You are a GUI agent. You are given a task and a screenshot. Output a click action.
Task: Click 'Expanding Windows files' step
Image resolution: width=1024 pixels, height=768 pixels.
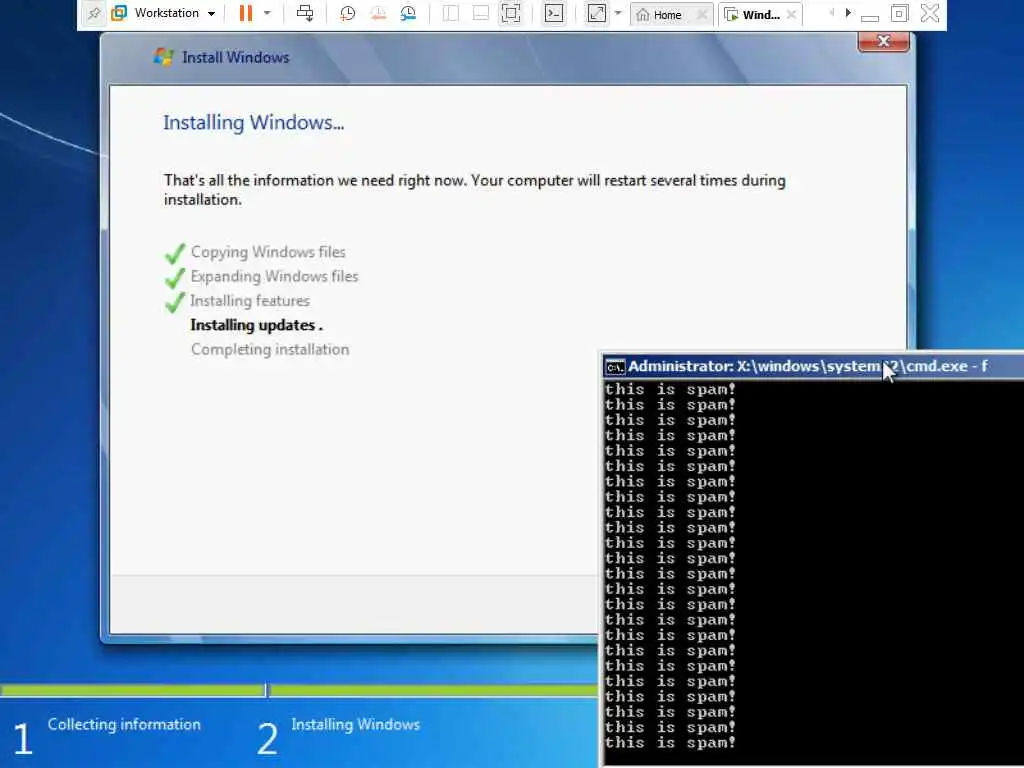pos(274,276)
